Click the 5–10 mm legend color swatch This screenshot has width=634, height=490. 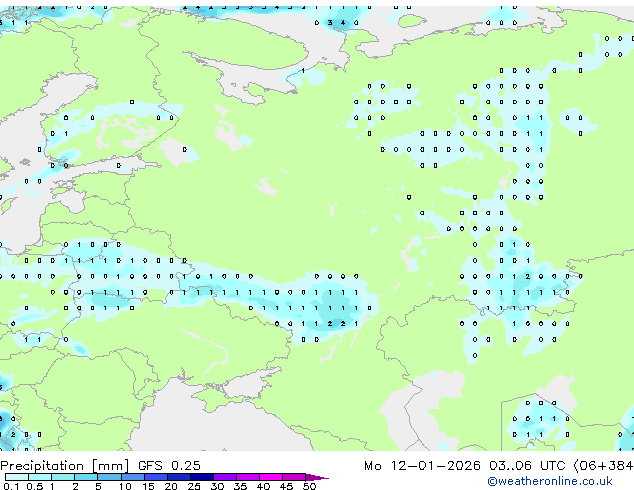109,477
